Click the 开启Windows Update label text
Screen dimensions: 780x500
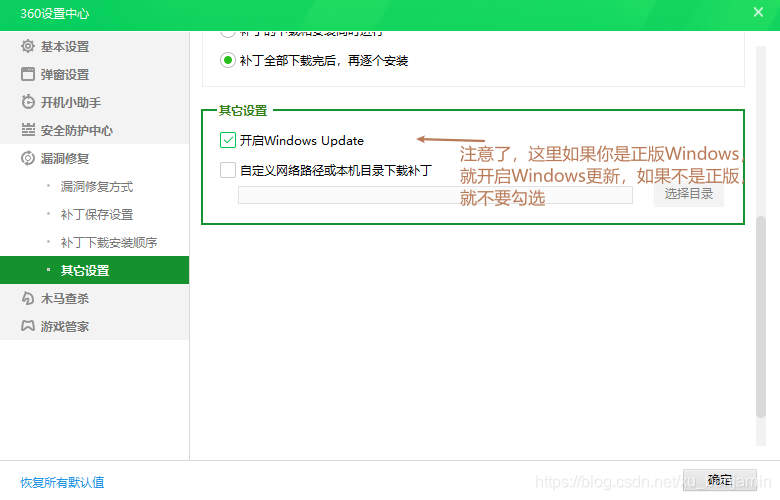click(x=301, y=141)
